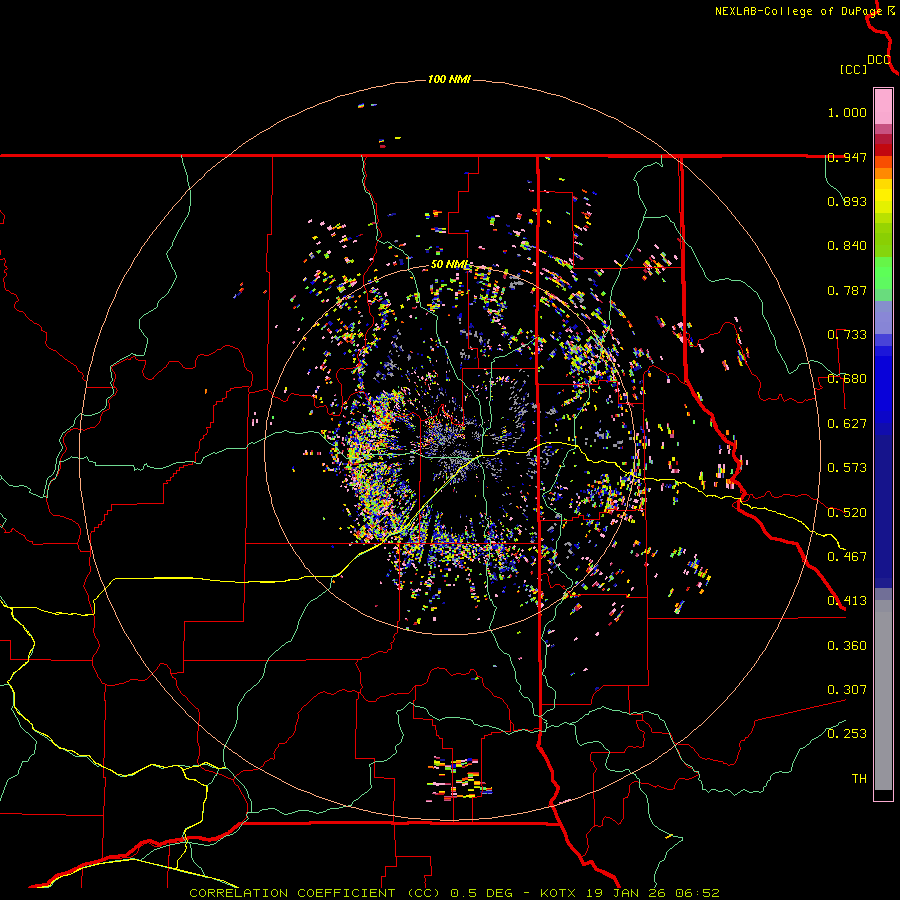Screen dimensions: 900x900
Task: Click the 0.307 scale value
Action: tap(847, 690)
